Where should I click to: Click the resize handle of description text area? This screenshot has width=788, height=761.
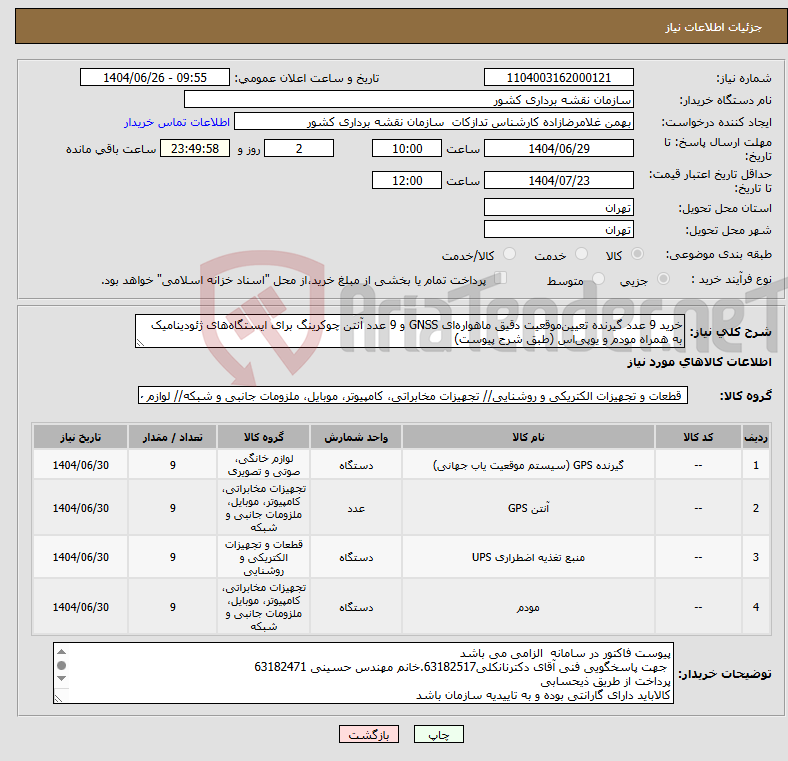click(x=140, y=343)
